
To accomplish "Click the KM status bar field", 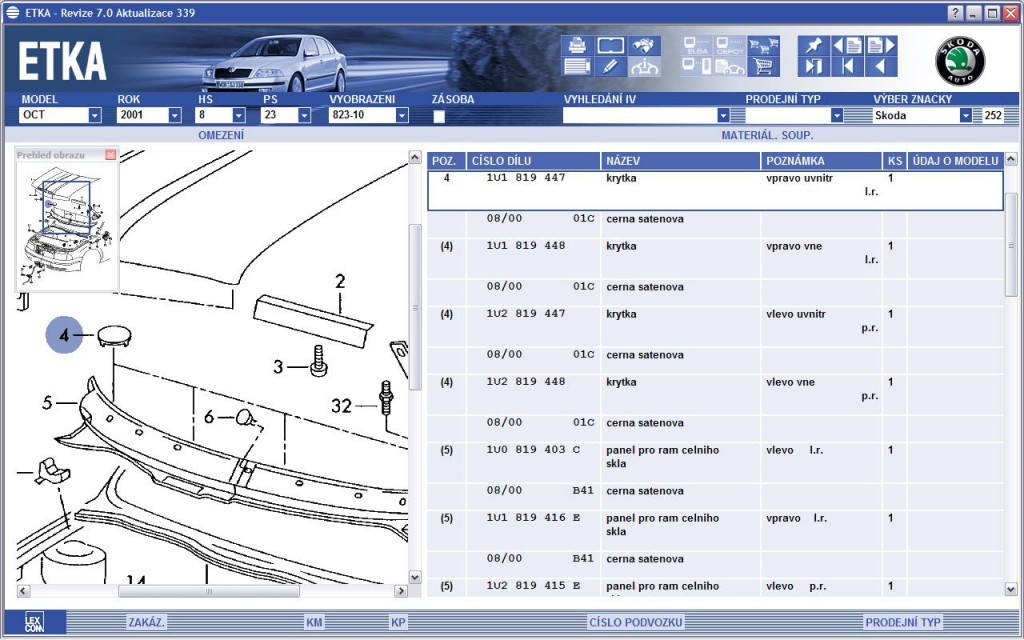I will coord(314,622).
